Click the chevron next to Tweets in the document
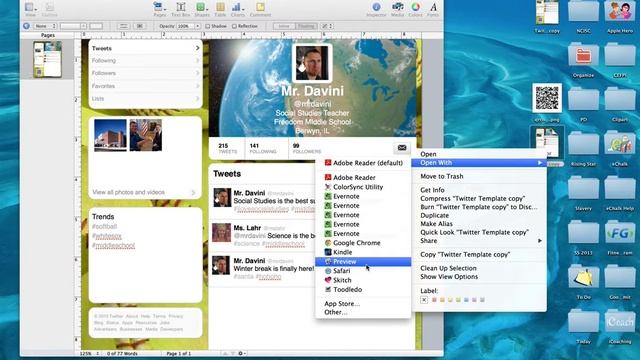640x360 pixels. tap(198, 48)
